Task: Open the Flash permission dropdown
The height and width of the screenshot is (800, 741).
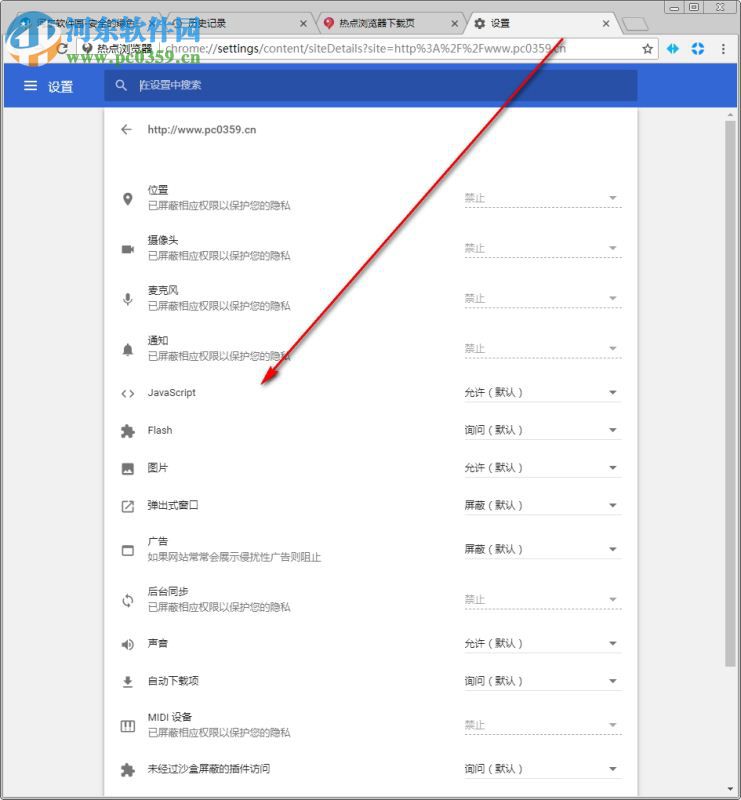Action: [542, 430]
